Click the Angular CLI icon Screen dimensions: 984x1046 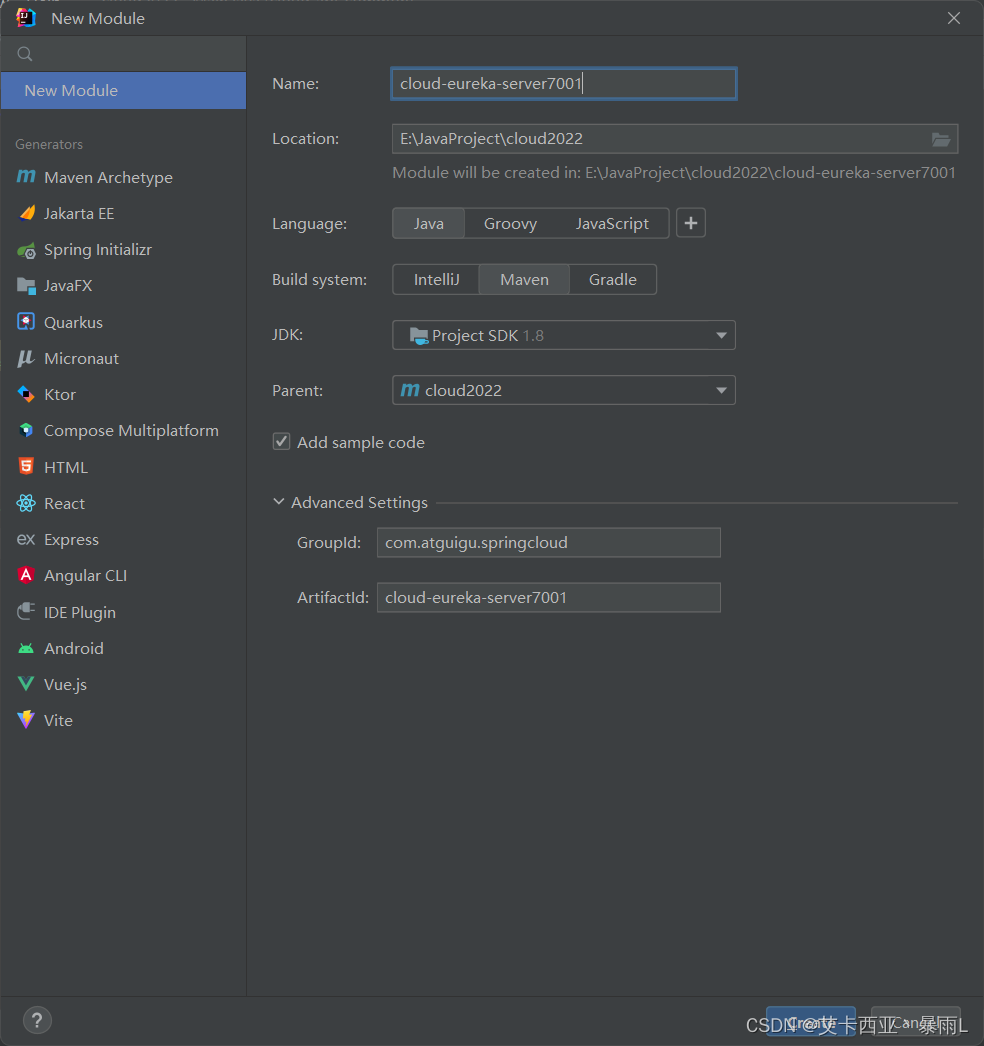click(26, 575)
